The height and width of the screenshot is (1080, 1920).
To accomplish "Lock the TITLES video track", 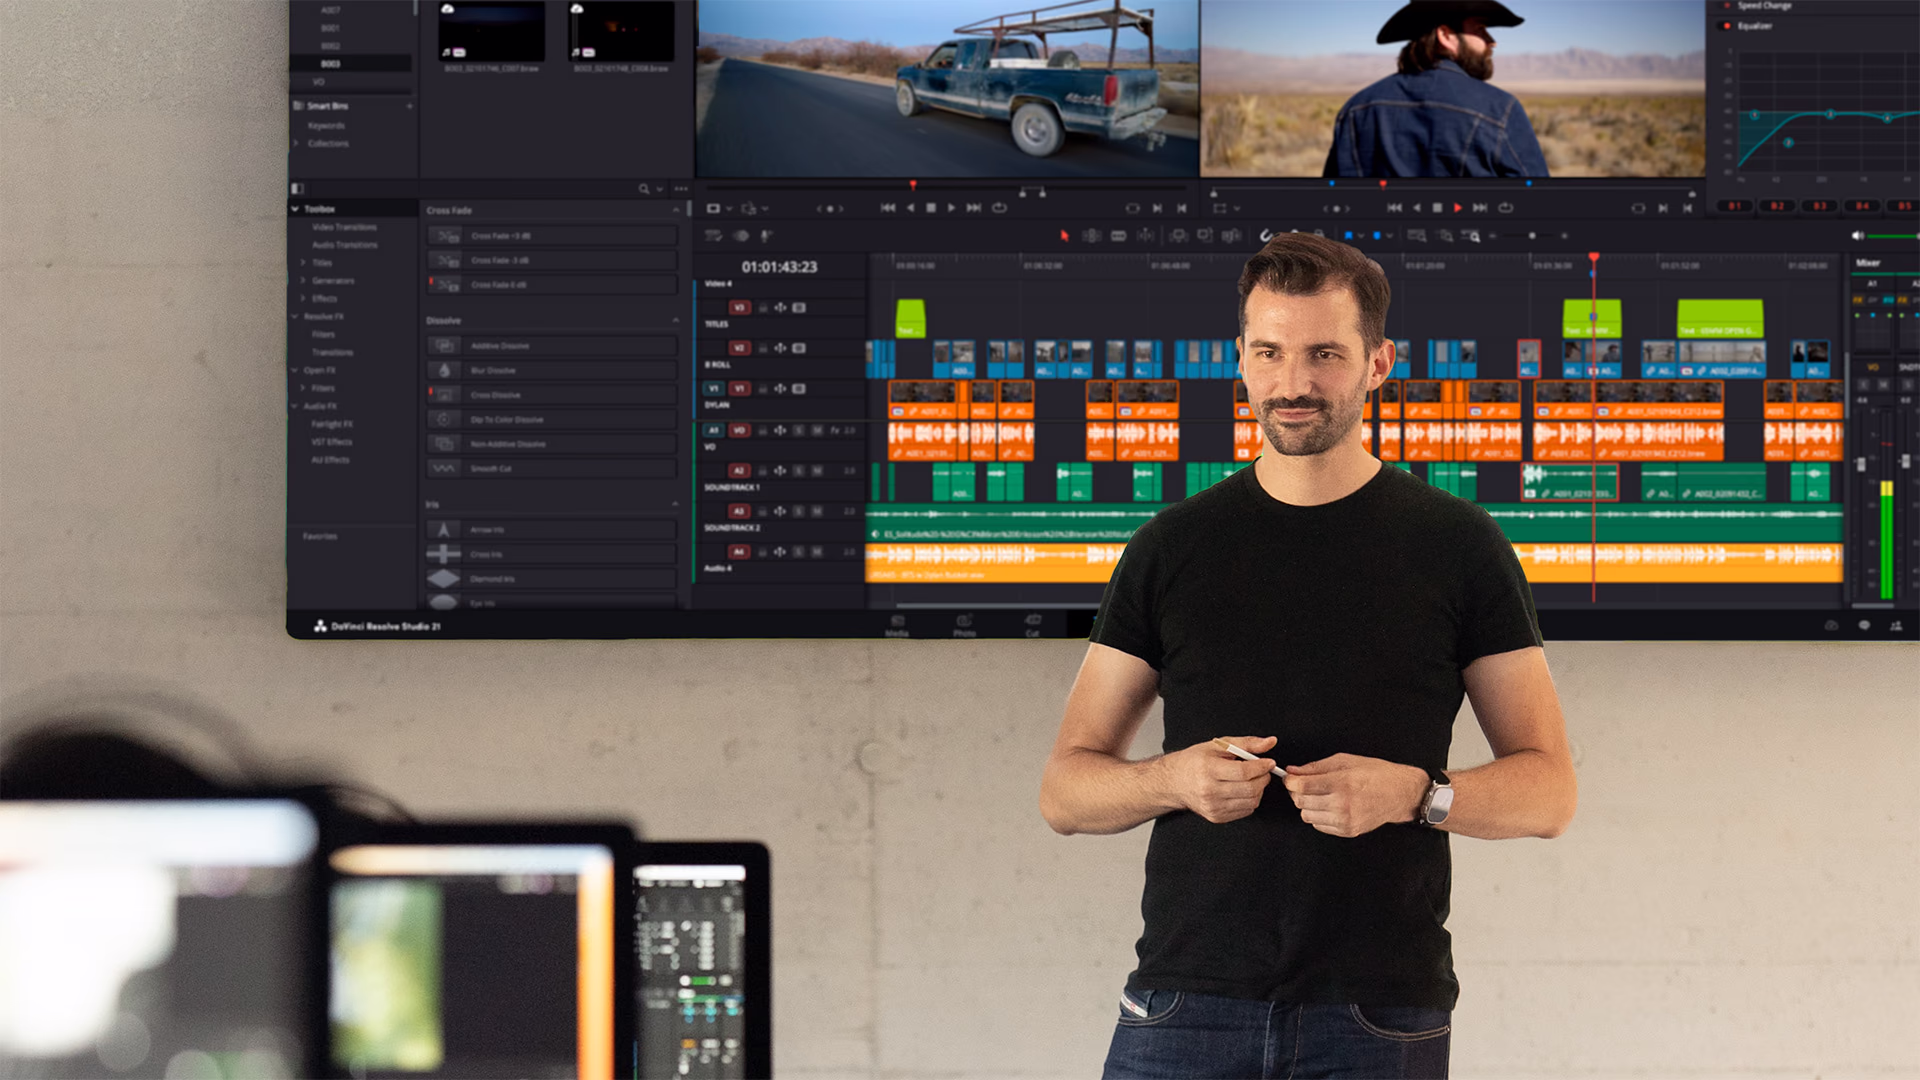I will coord(763,308).
